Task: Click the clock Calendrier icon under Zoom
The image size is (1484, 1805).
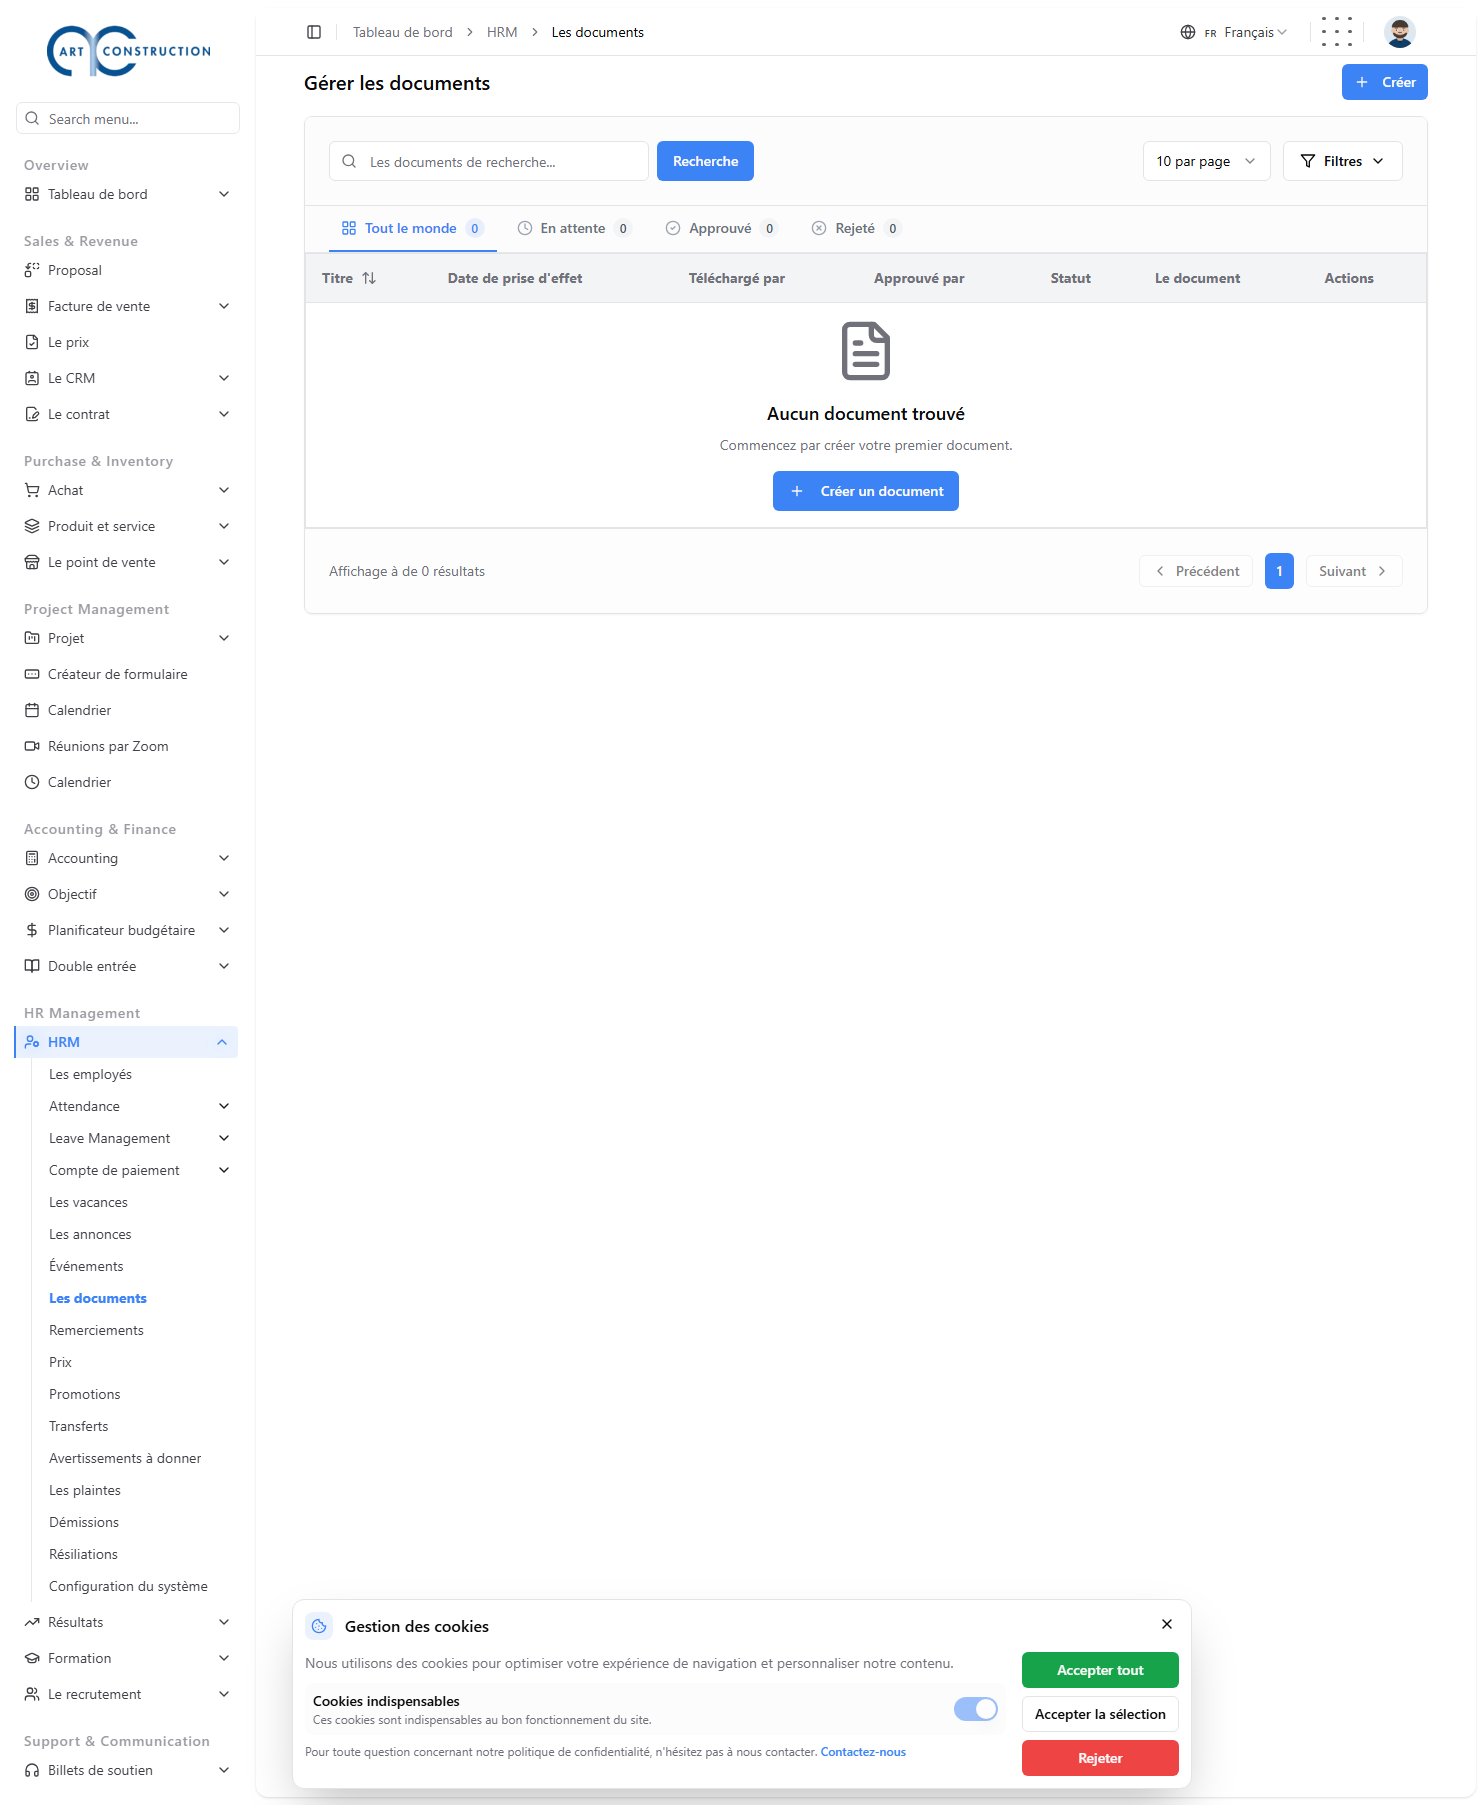Action: [32, 782]
